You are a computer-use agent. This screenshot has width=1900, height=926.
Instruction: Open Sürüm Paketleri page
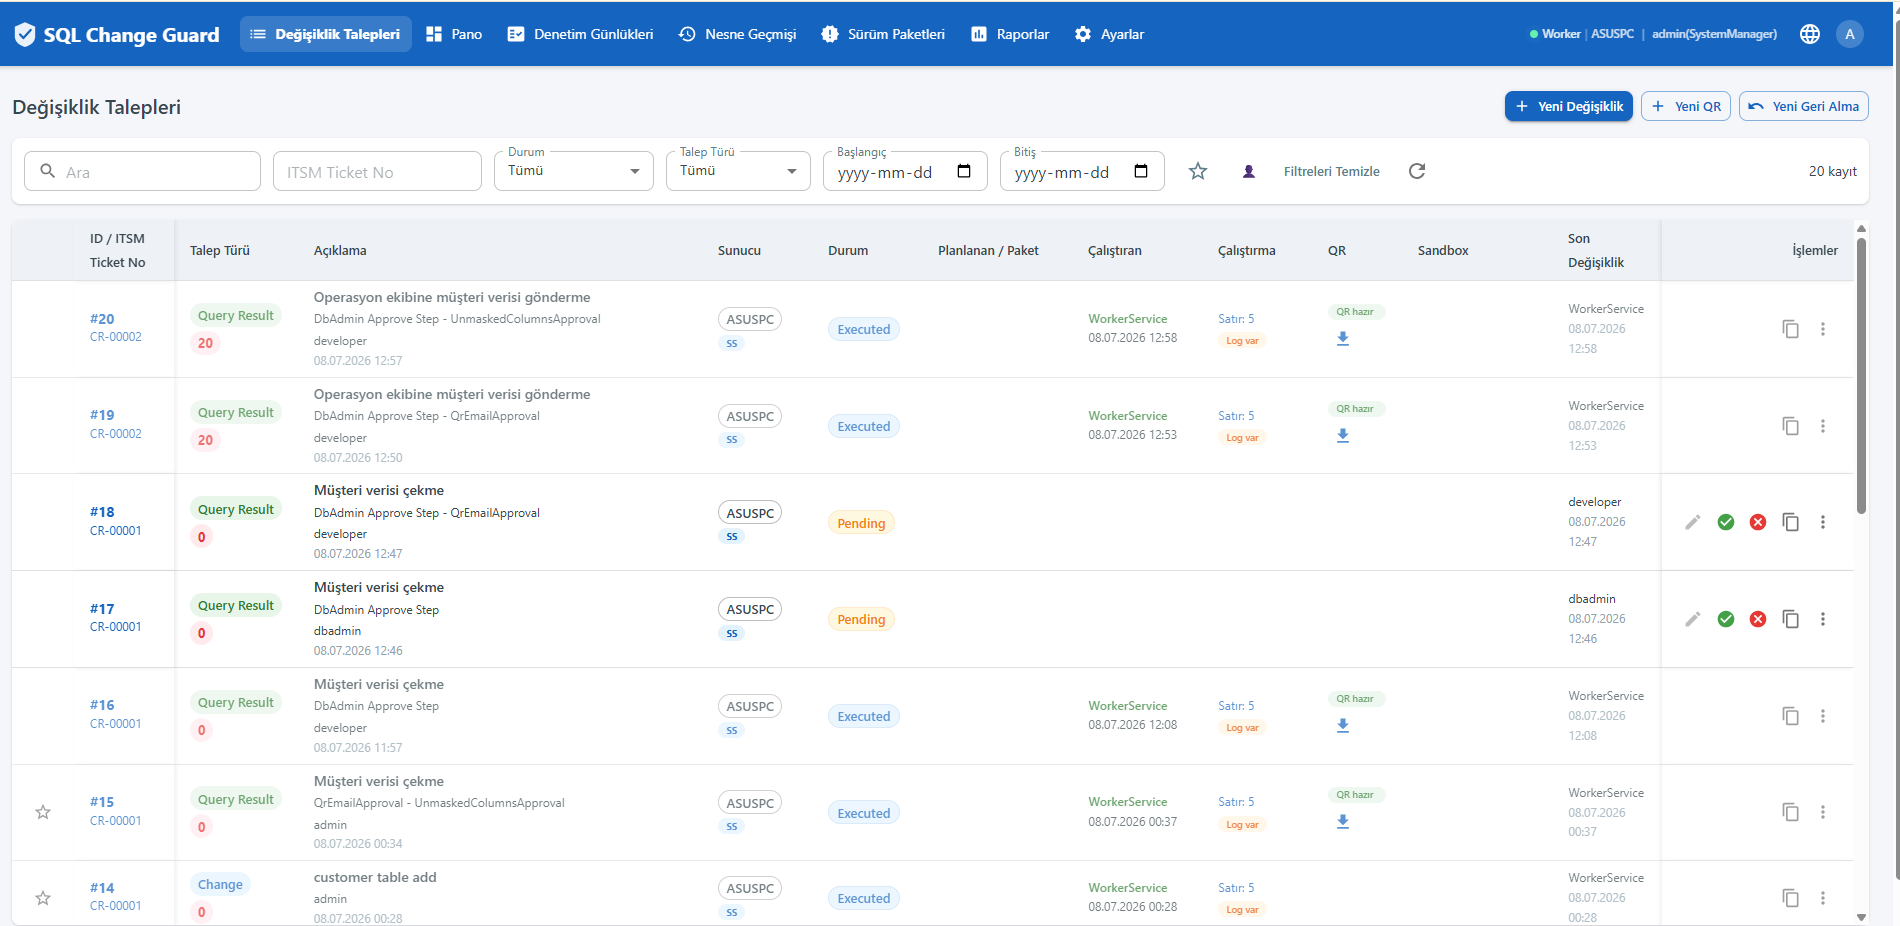pyautogui.click(x=883, y=34)
